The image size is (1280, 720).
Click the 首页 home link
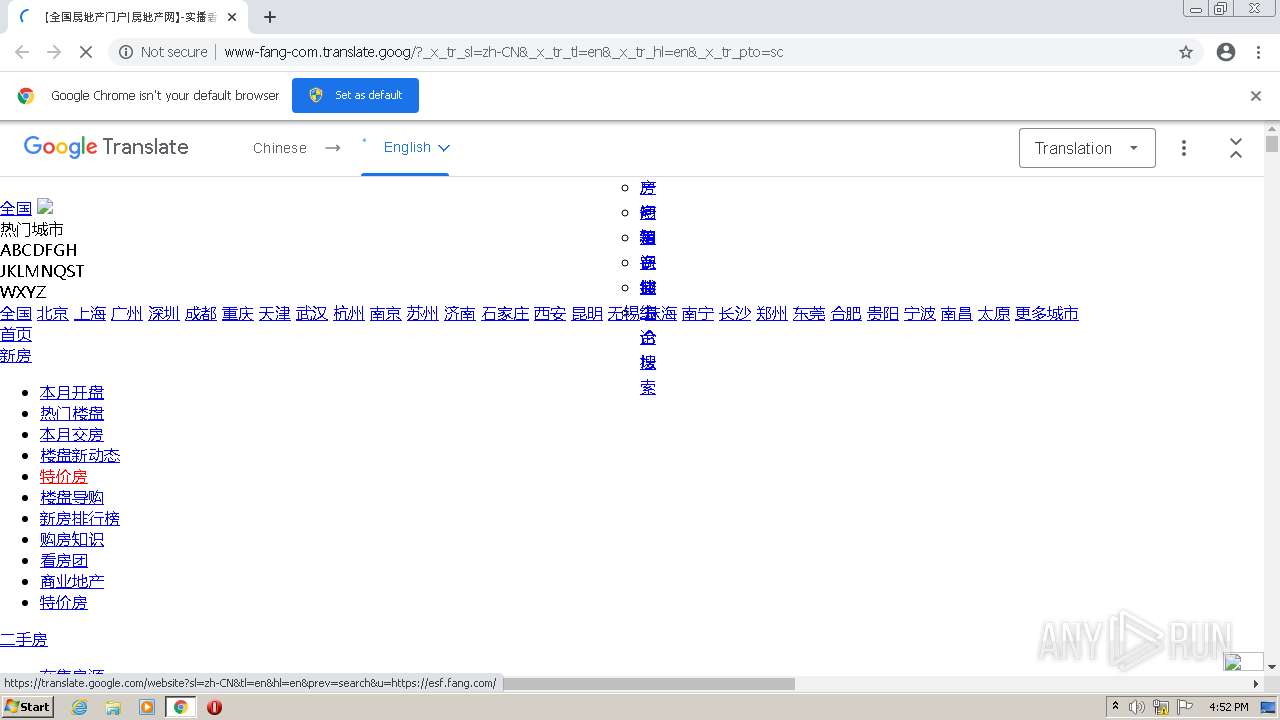point(16,334)
